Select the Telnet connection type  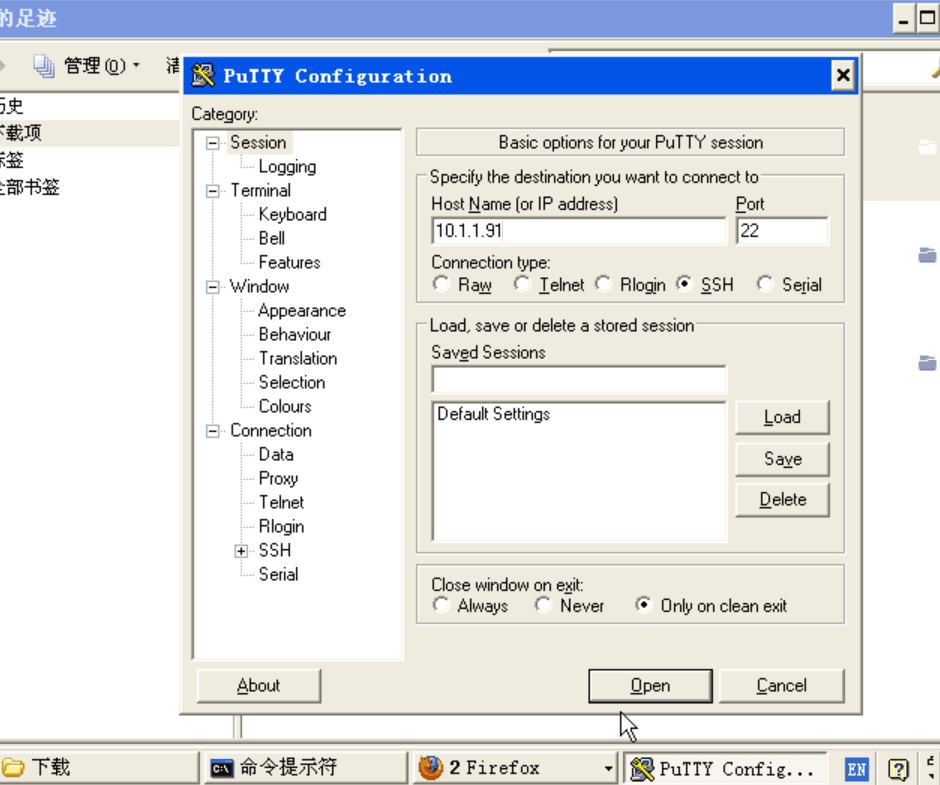(x=522, y=284)
